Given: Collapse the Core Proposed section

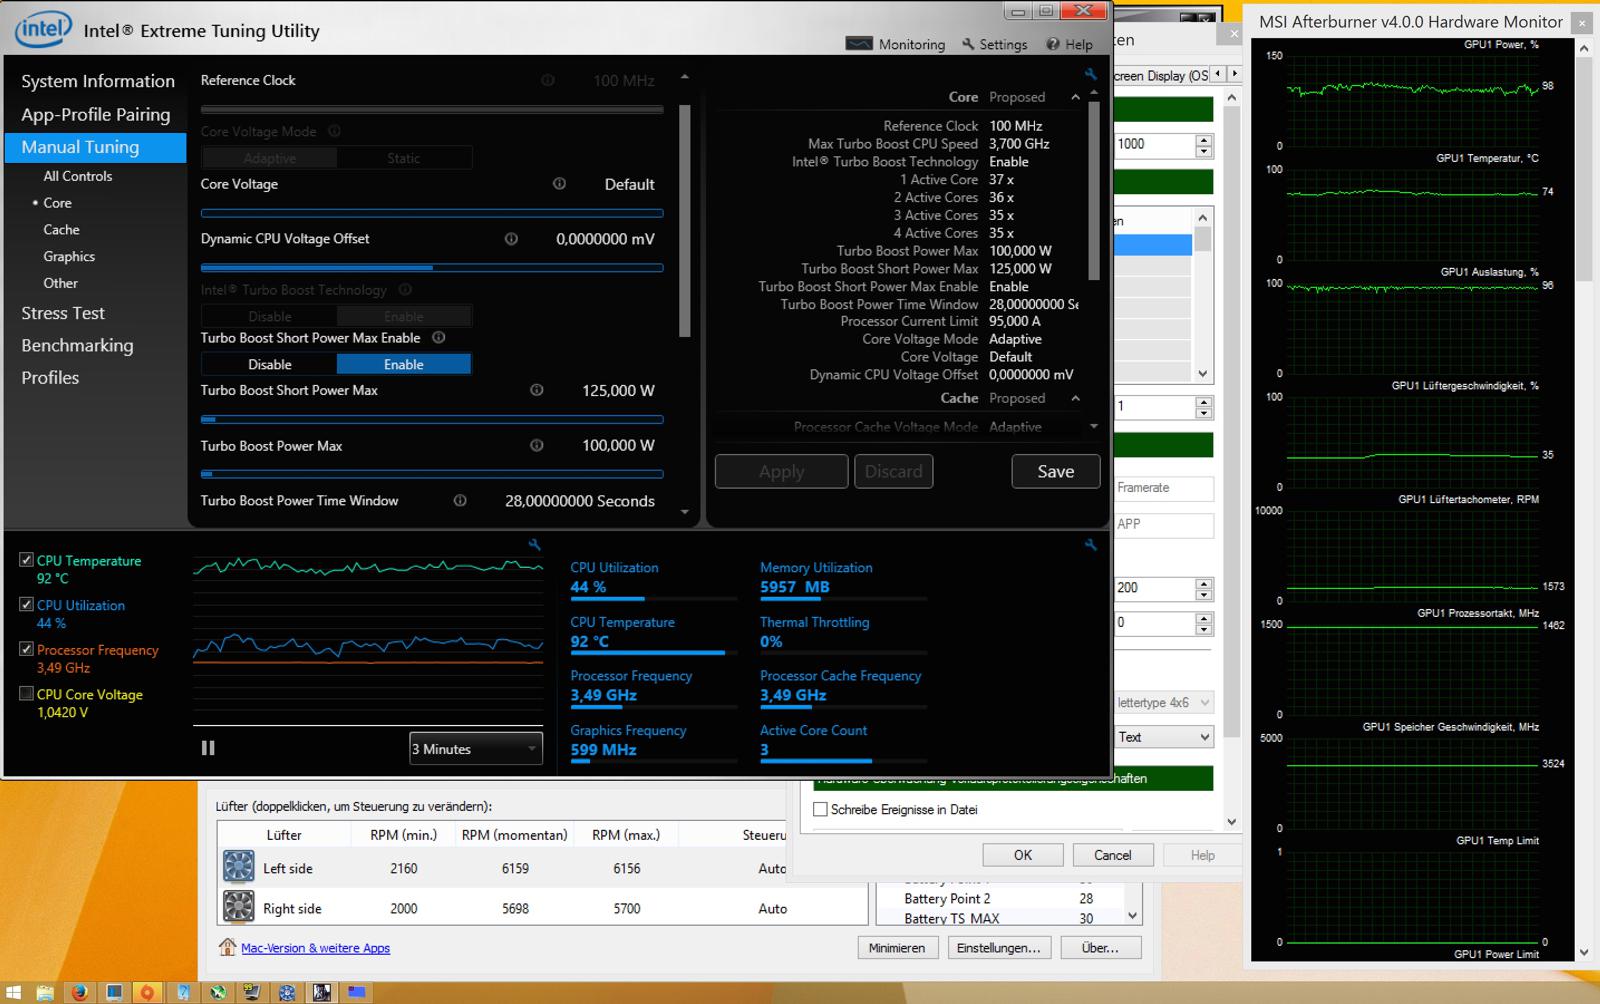Looking at the screenshot, I should [x=1075, y=97].
